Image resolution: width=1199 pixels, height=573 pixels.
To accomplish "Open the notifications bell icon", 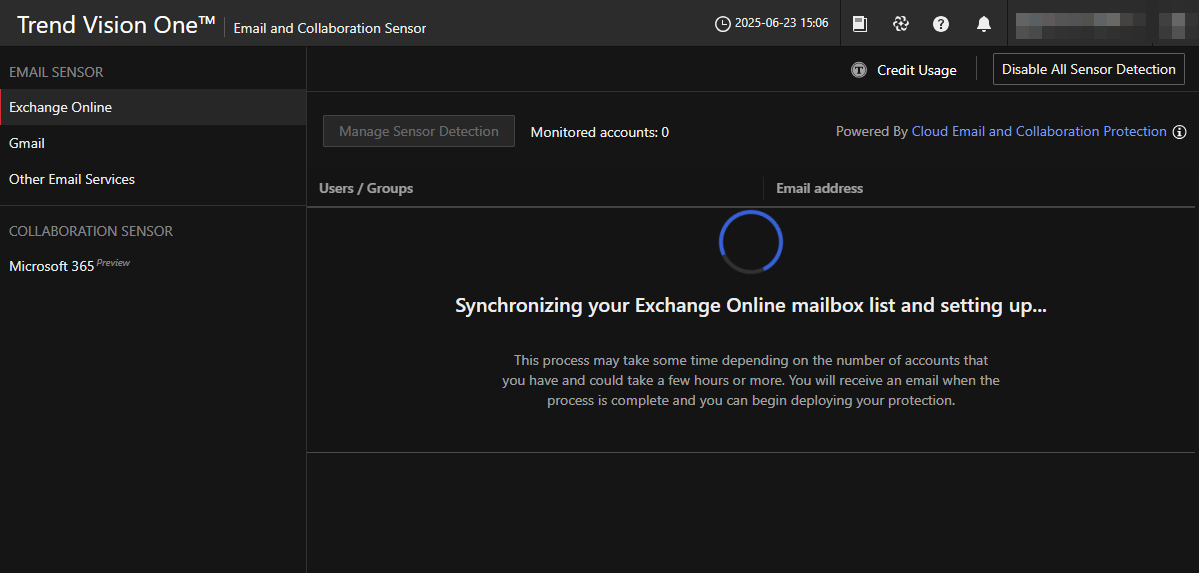I will click(984, 24).
